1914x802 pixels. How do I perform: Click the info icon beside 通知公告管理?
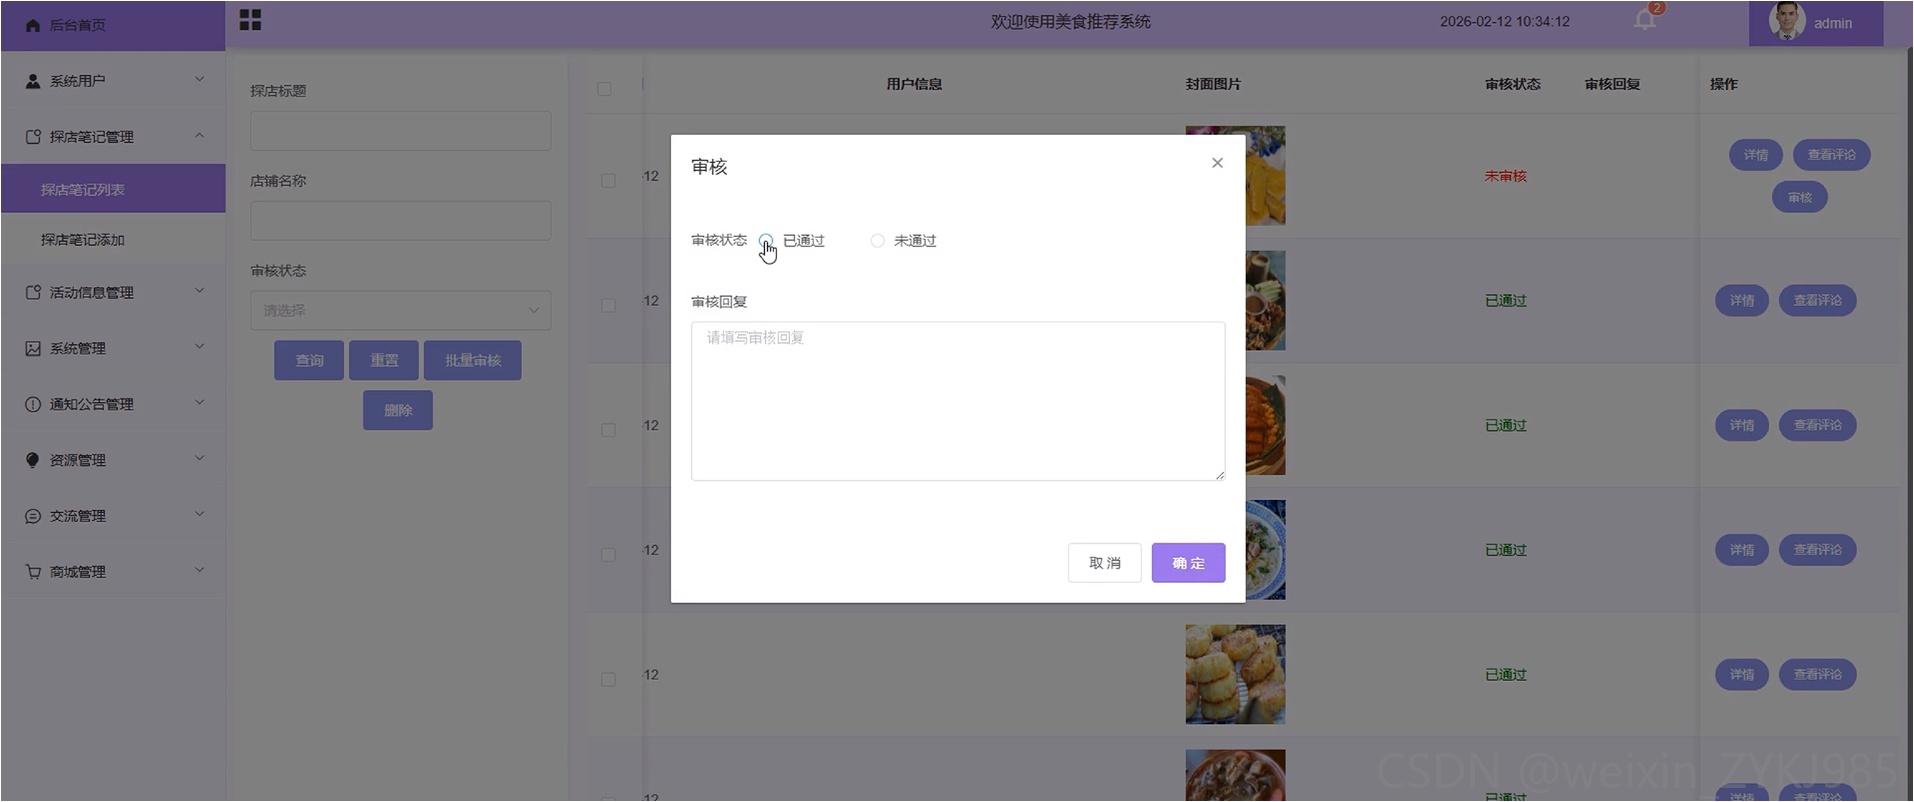coord(33,405)
